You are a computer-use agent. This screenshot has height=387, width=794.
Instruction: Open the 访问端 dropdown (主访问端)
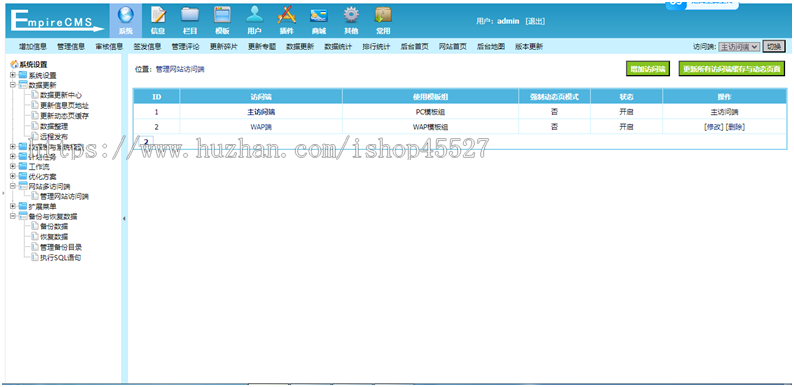(739, 47)
